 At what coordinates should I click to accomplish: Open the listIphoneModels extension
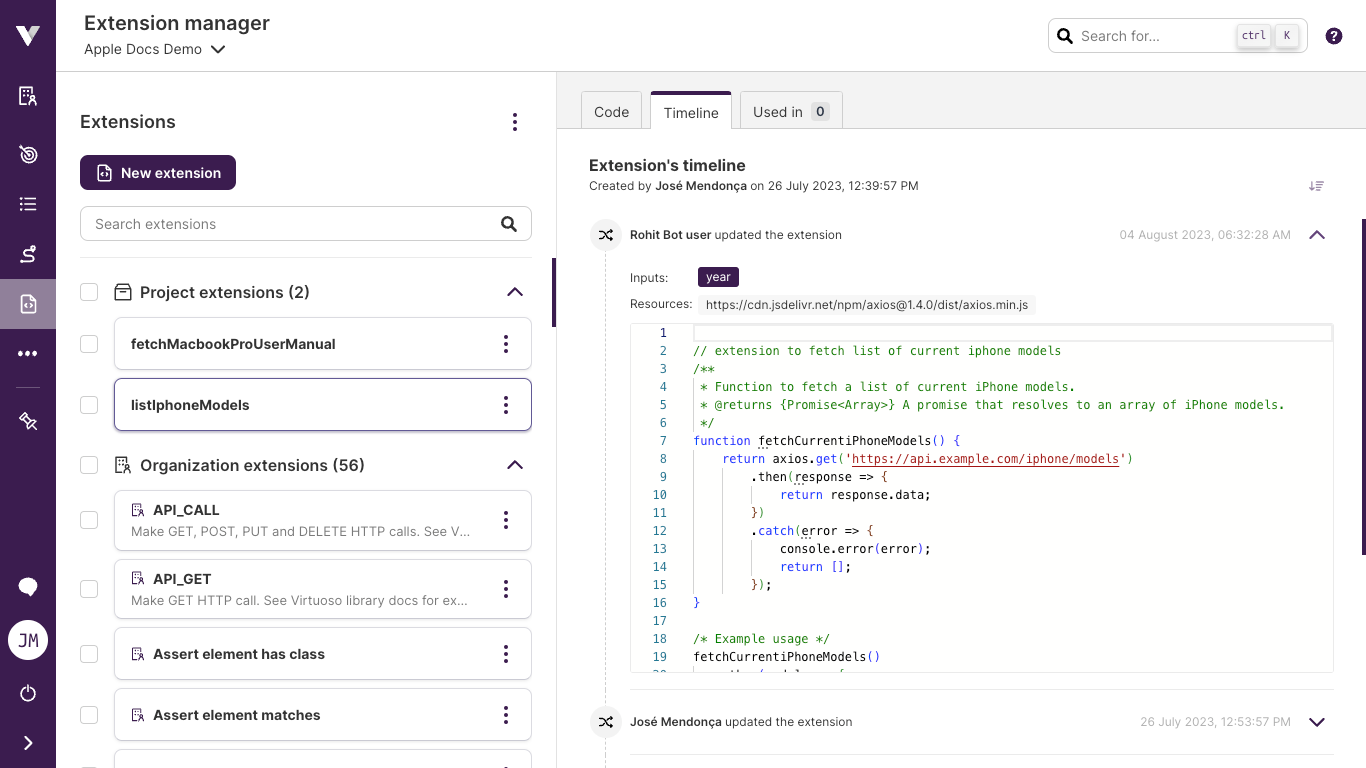[323, 405]
